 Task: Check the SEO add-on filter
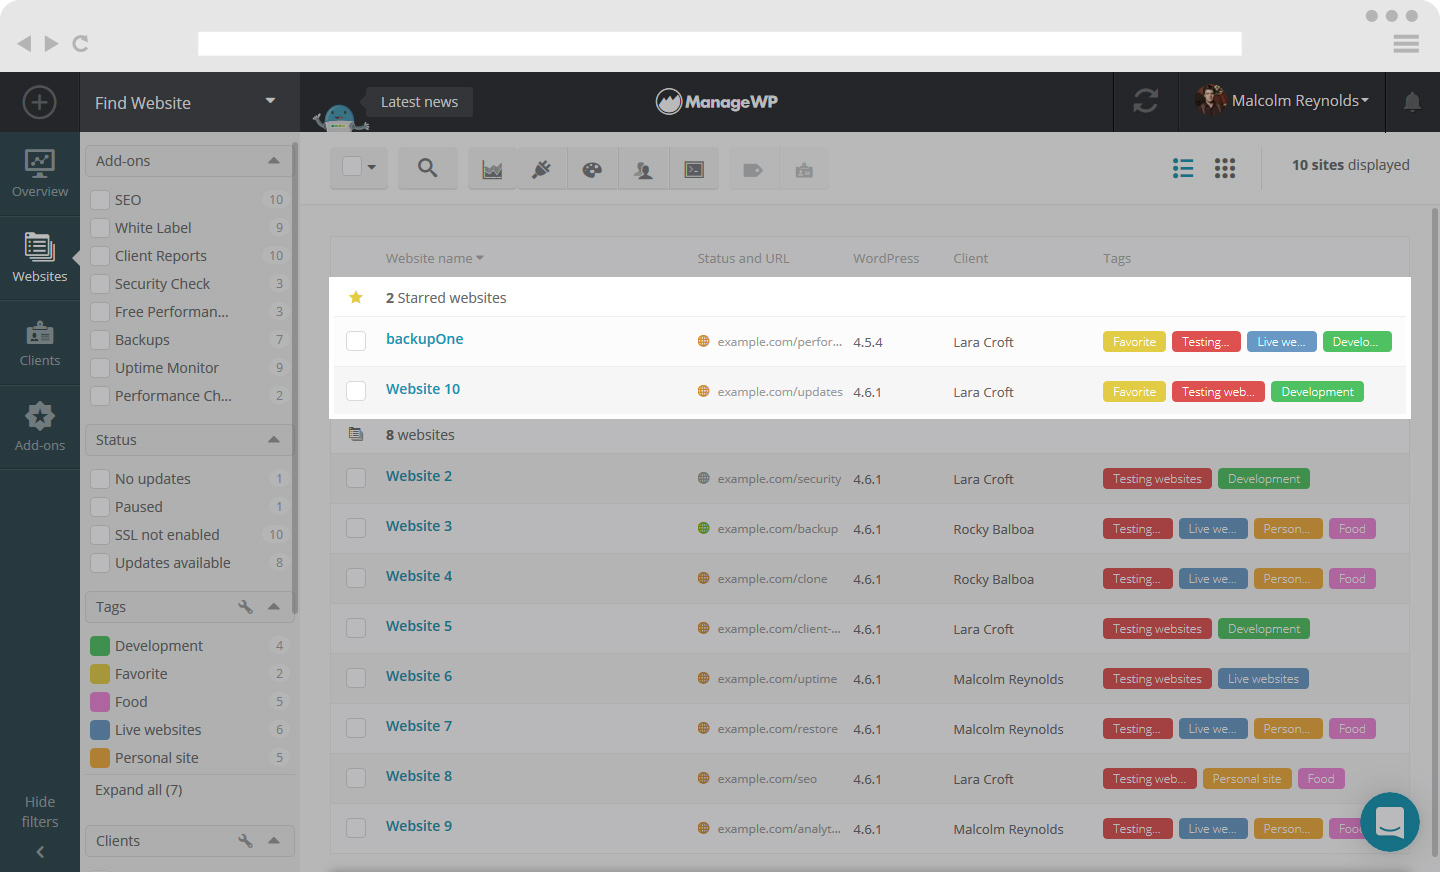point(100,200)
